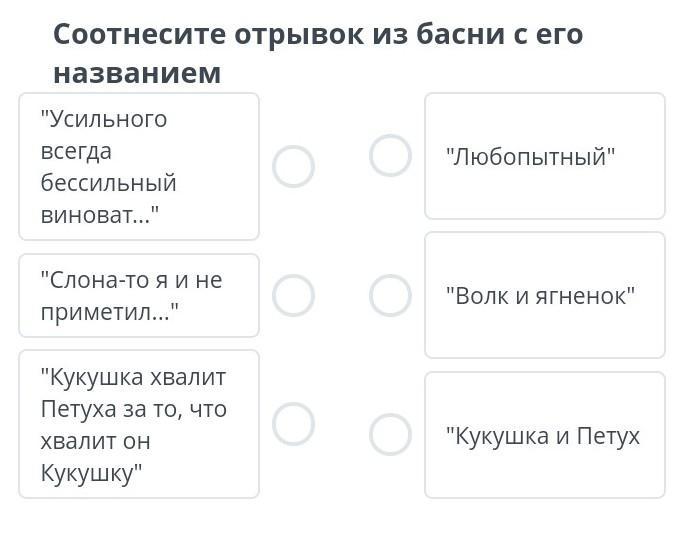673x541 pixels.
Task: Click the "Слона-то я и не приметил..." card
Action: [139, 295]
